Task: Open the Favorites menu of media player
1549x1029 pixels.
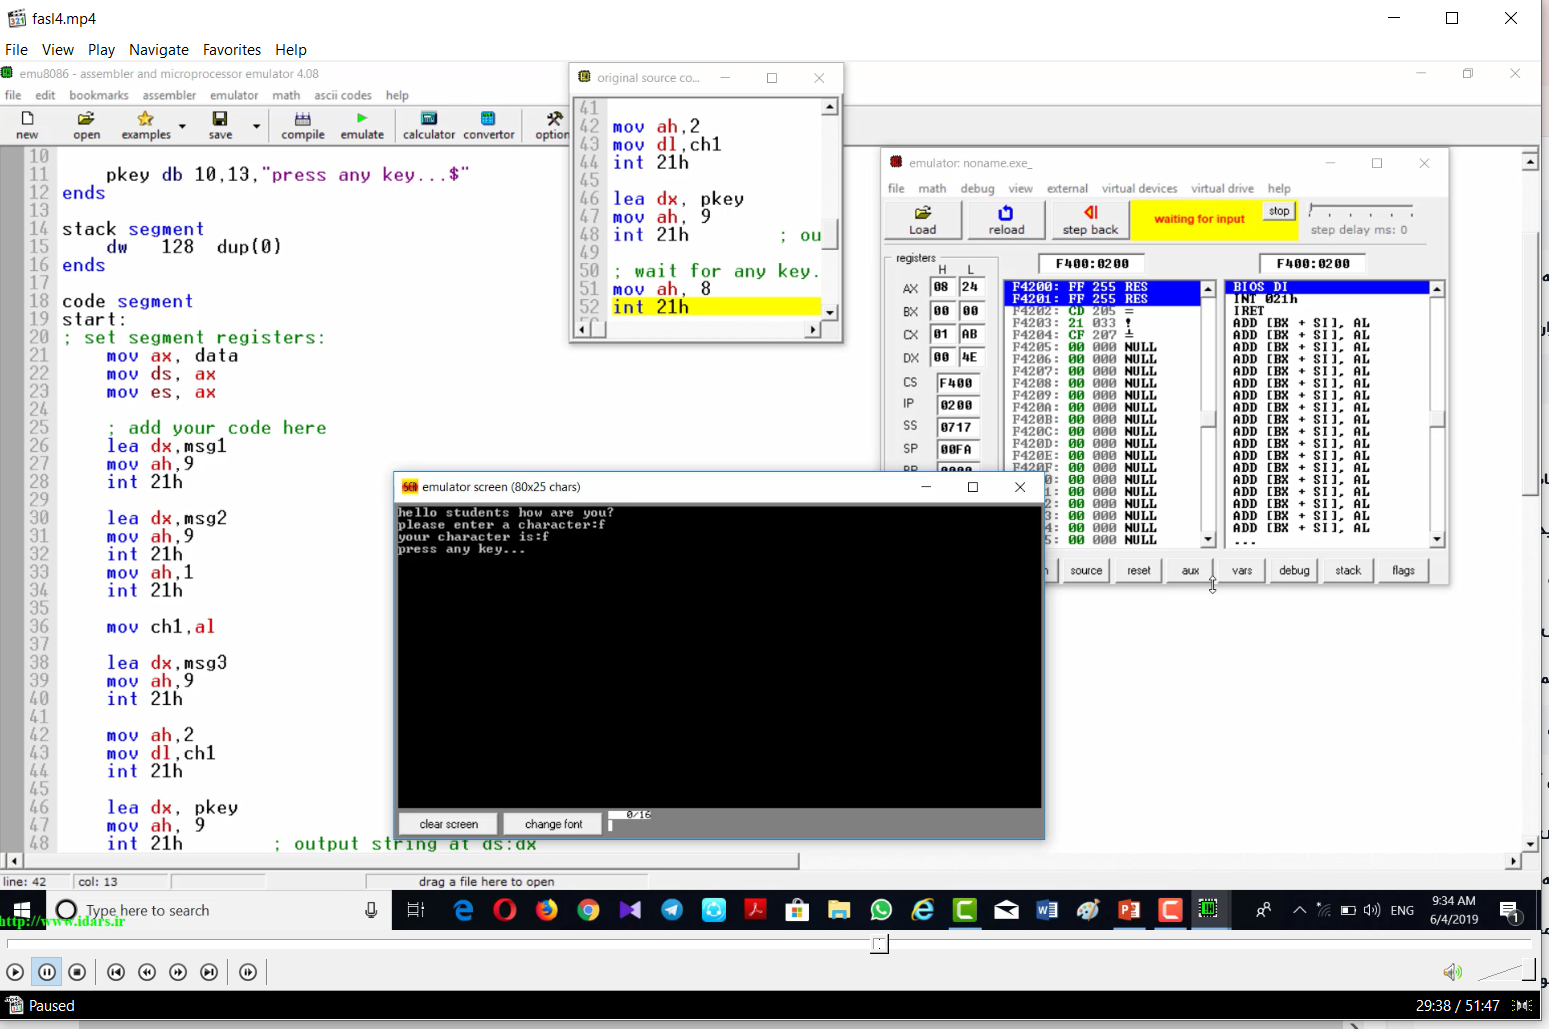Action: [232, 49]
